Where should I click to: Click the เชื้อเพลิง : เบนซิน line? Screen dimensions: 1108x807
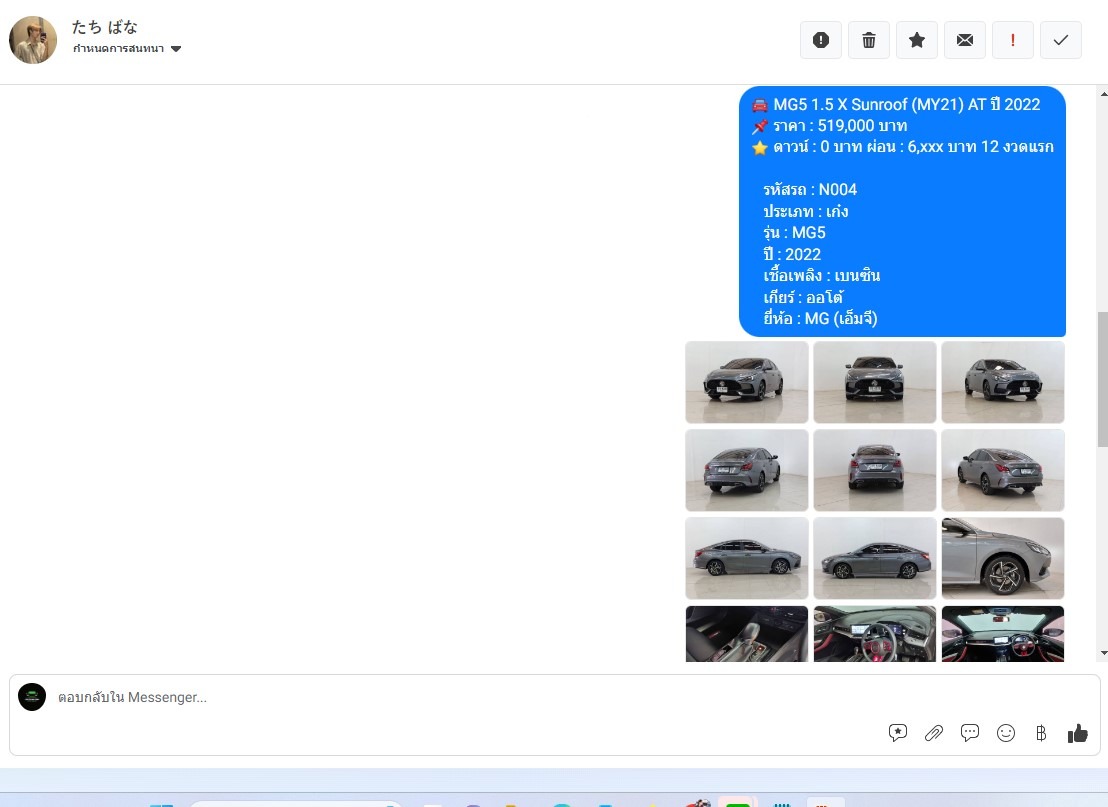(x=821, y=276)
